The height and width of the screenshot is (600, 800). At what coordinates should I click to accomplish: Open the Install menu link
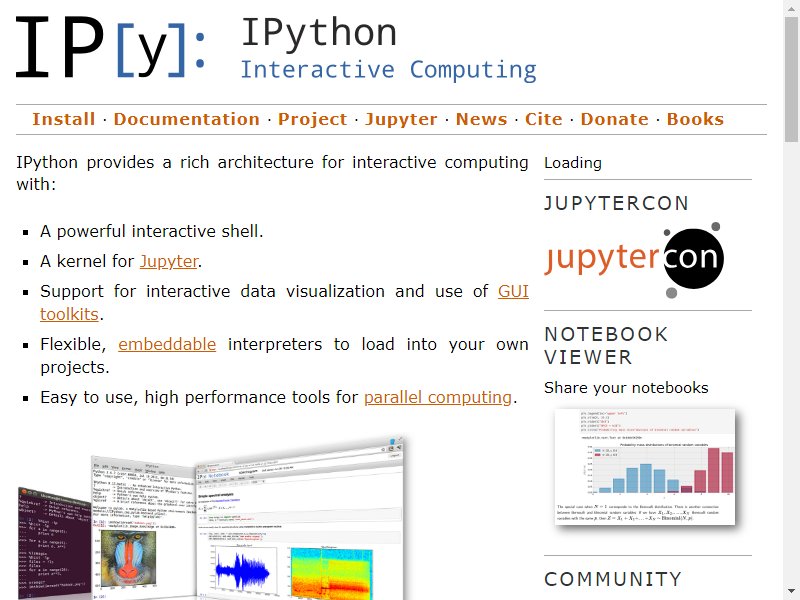[x=64, y=119]
